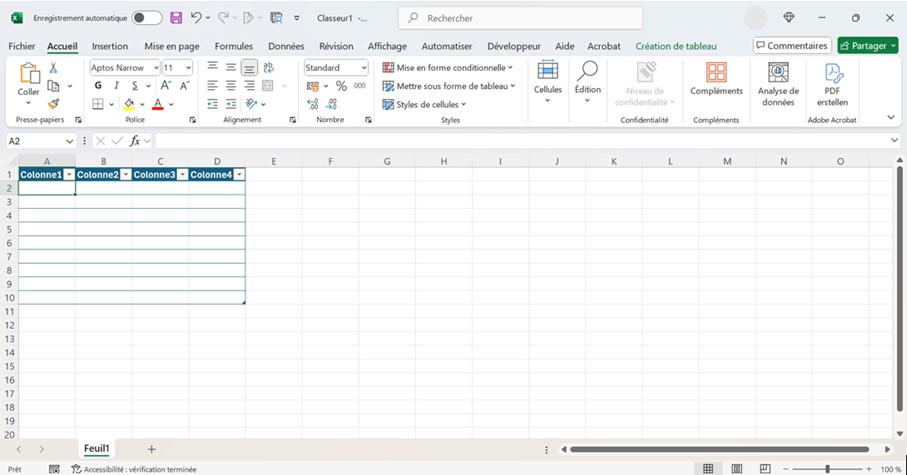The image size is (907, 475).
Task: Click into the Rechercher search box
Action: 520,18
